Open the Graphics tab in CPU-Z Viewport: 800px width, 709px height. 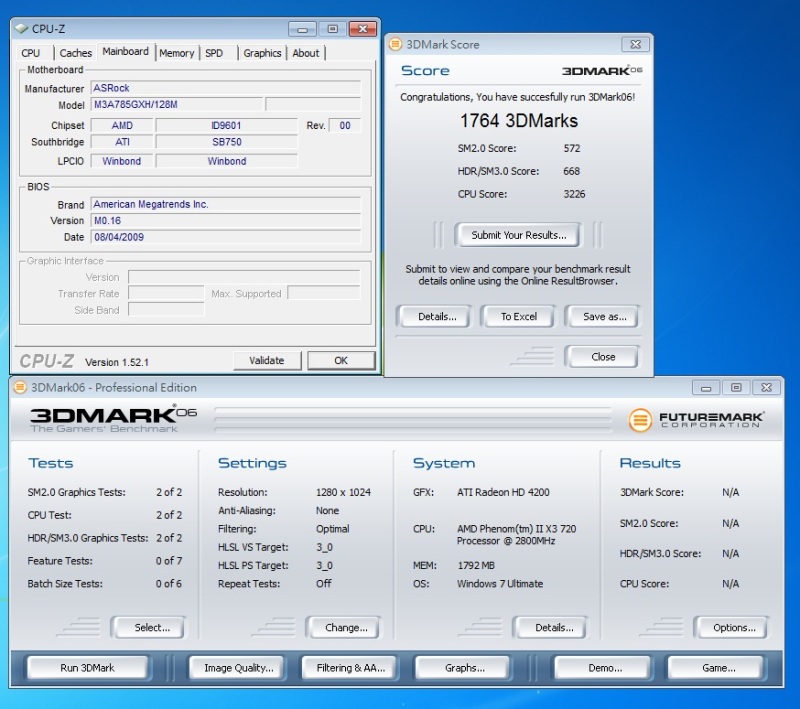262,53
